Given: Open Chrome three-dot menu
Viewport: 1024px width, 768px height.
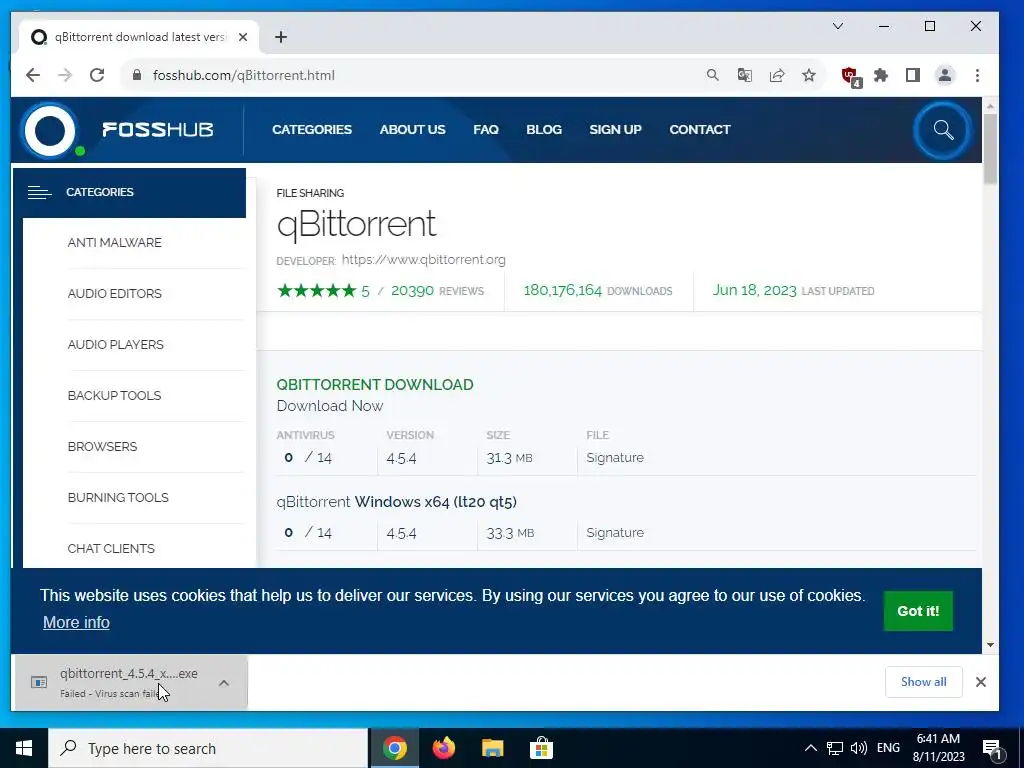Looking at the screenshot, I should coord(977,75).
